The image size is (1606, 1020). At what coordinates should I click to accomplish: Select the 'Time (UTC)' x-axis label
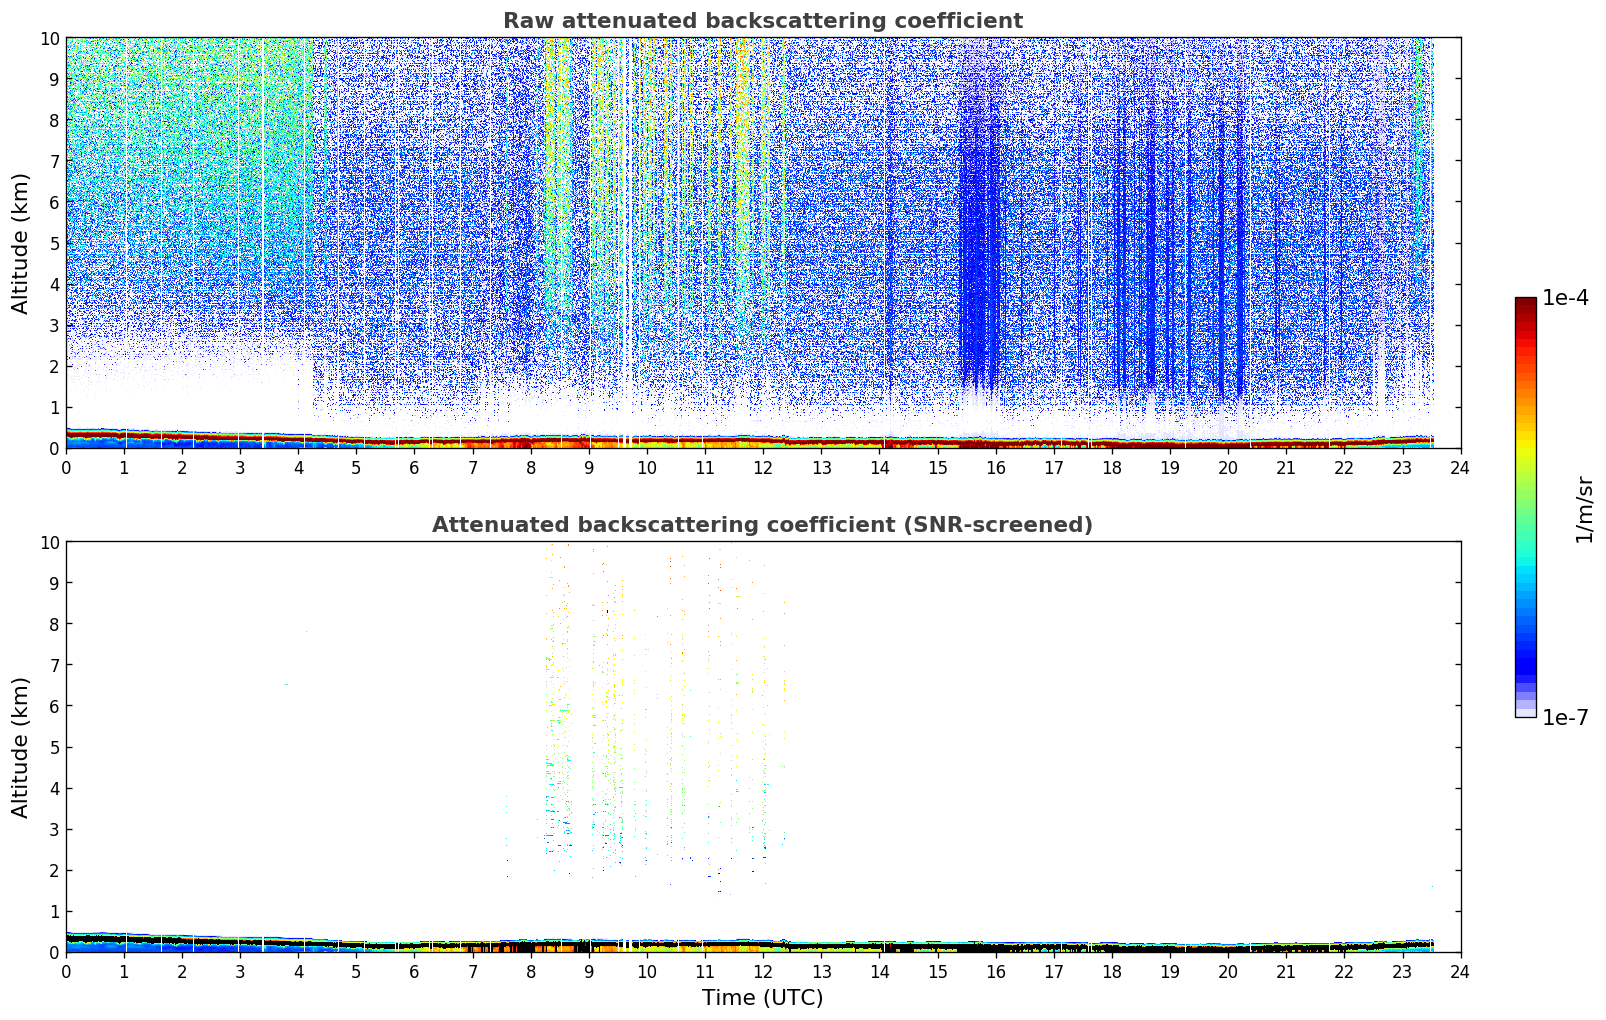pos(762,997)
